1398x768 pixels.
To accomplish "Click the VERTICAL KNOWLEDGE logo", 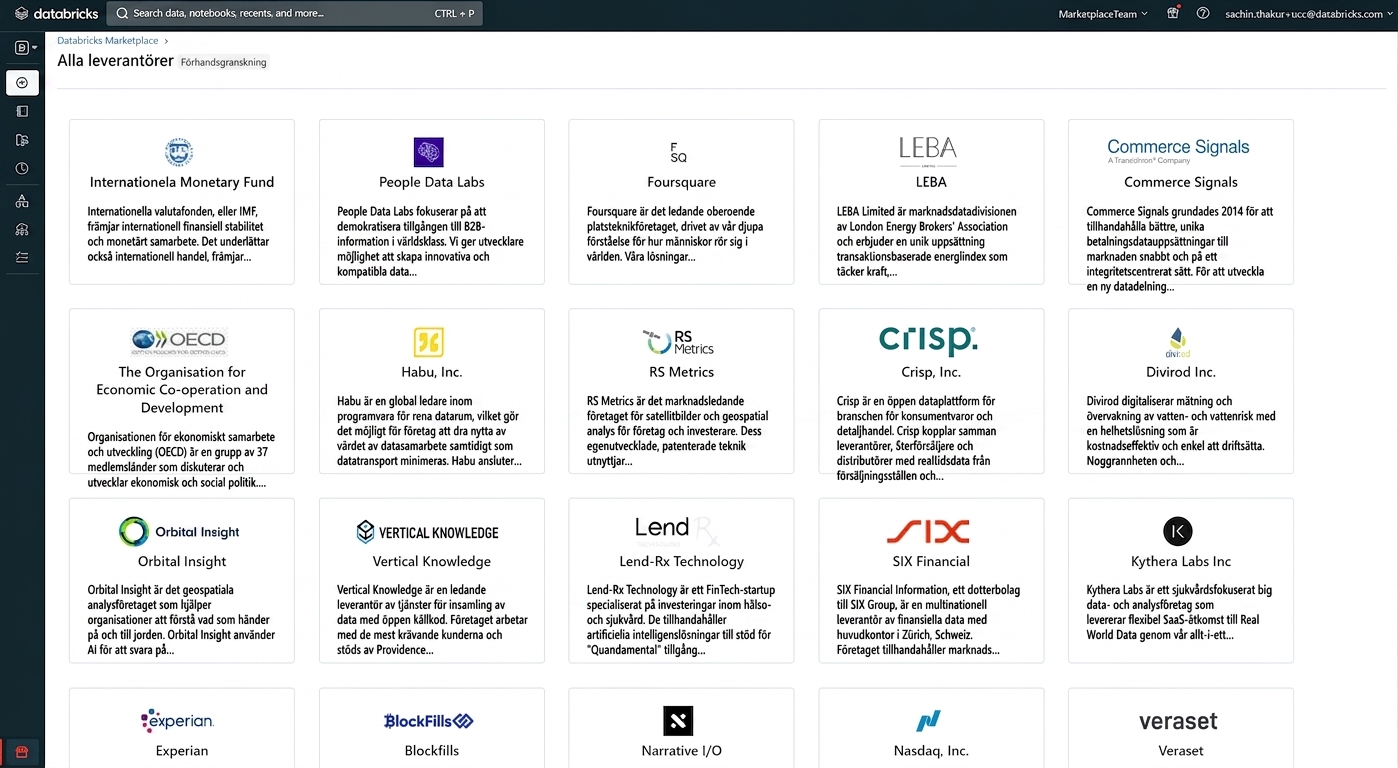I will click(x=428, y=532).
